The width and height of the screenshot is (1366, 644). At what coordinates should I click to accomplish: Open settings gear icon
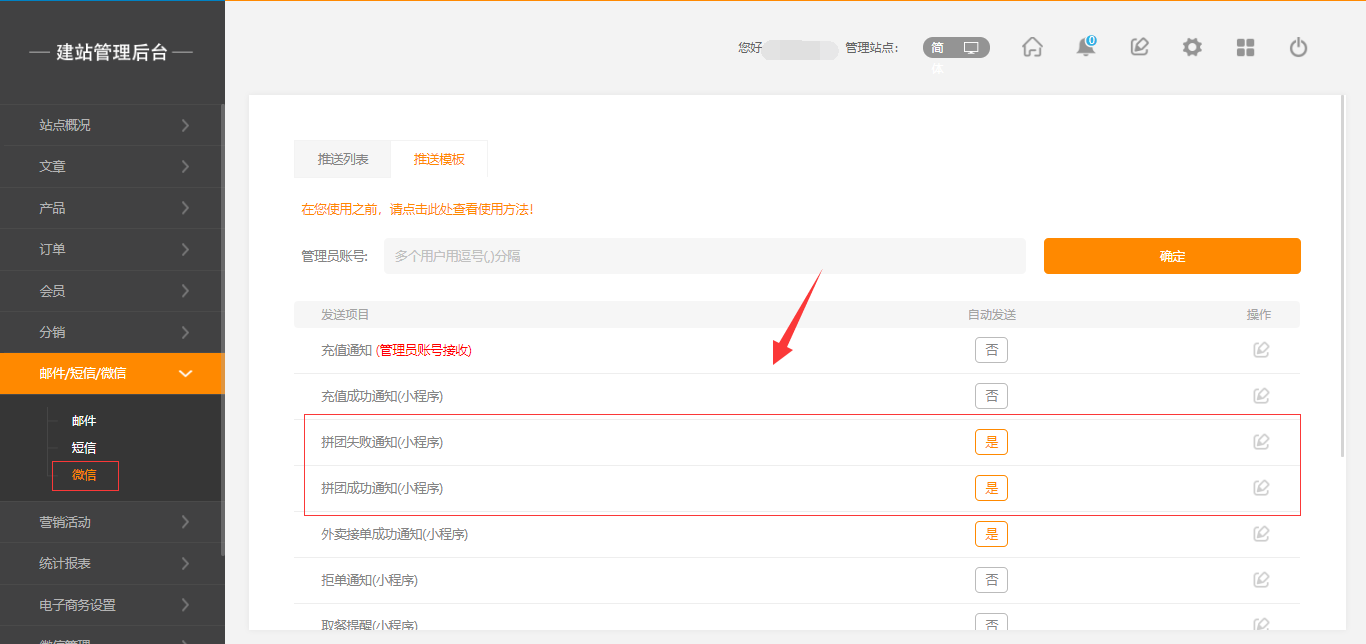1192,47
